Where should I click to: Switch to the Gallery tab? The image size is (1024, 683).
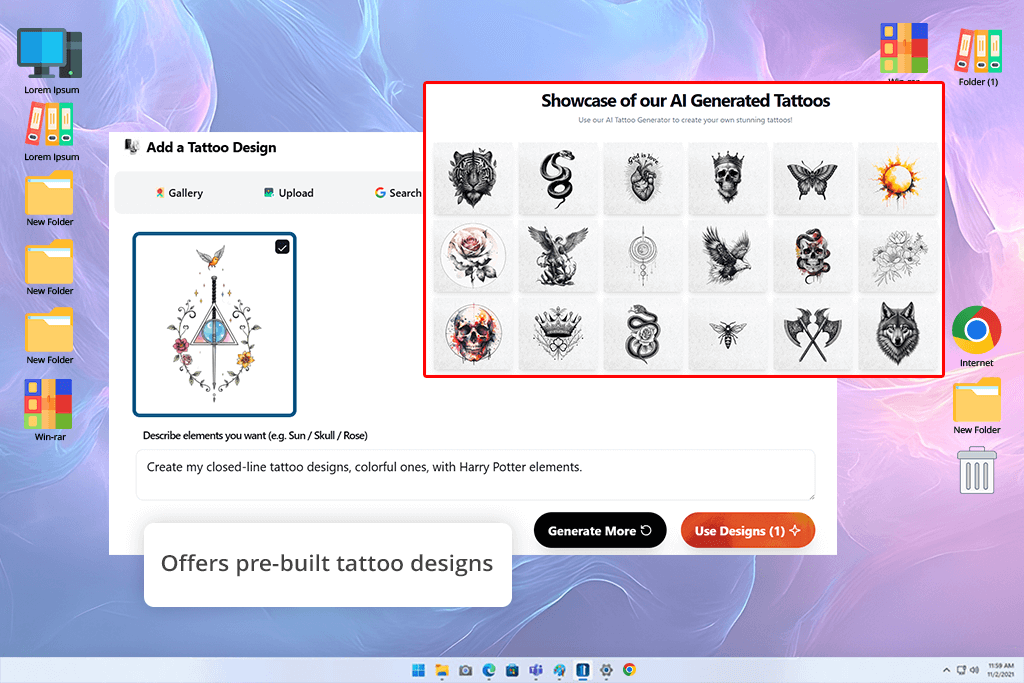coord(179,193)
